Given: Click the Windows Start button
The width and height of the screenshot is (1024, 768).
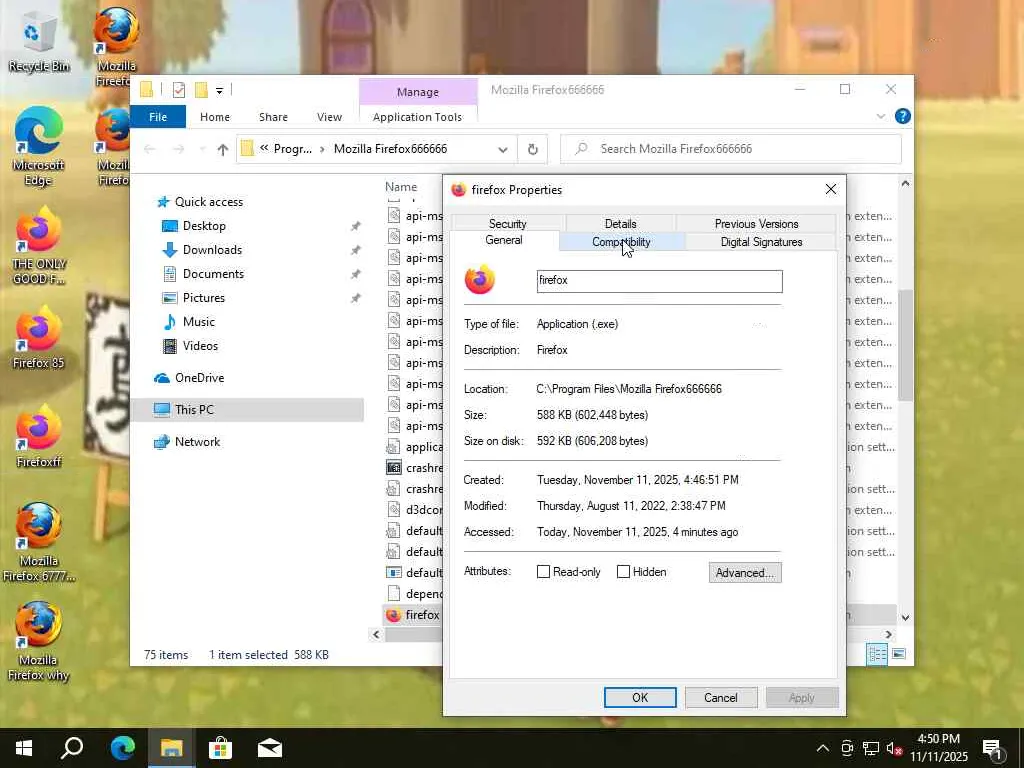Looking at the screenshot, I should (24, 748).
